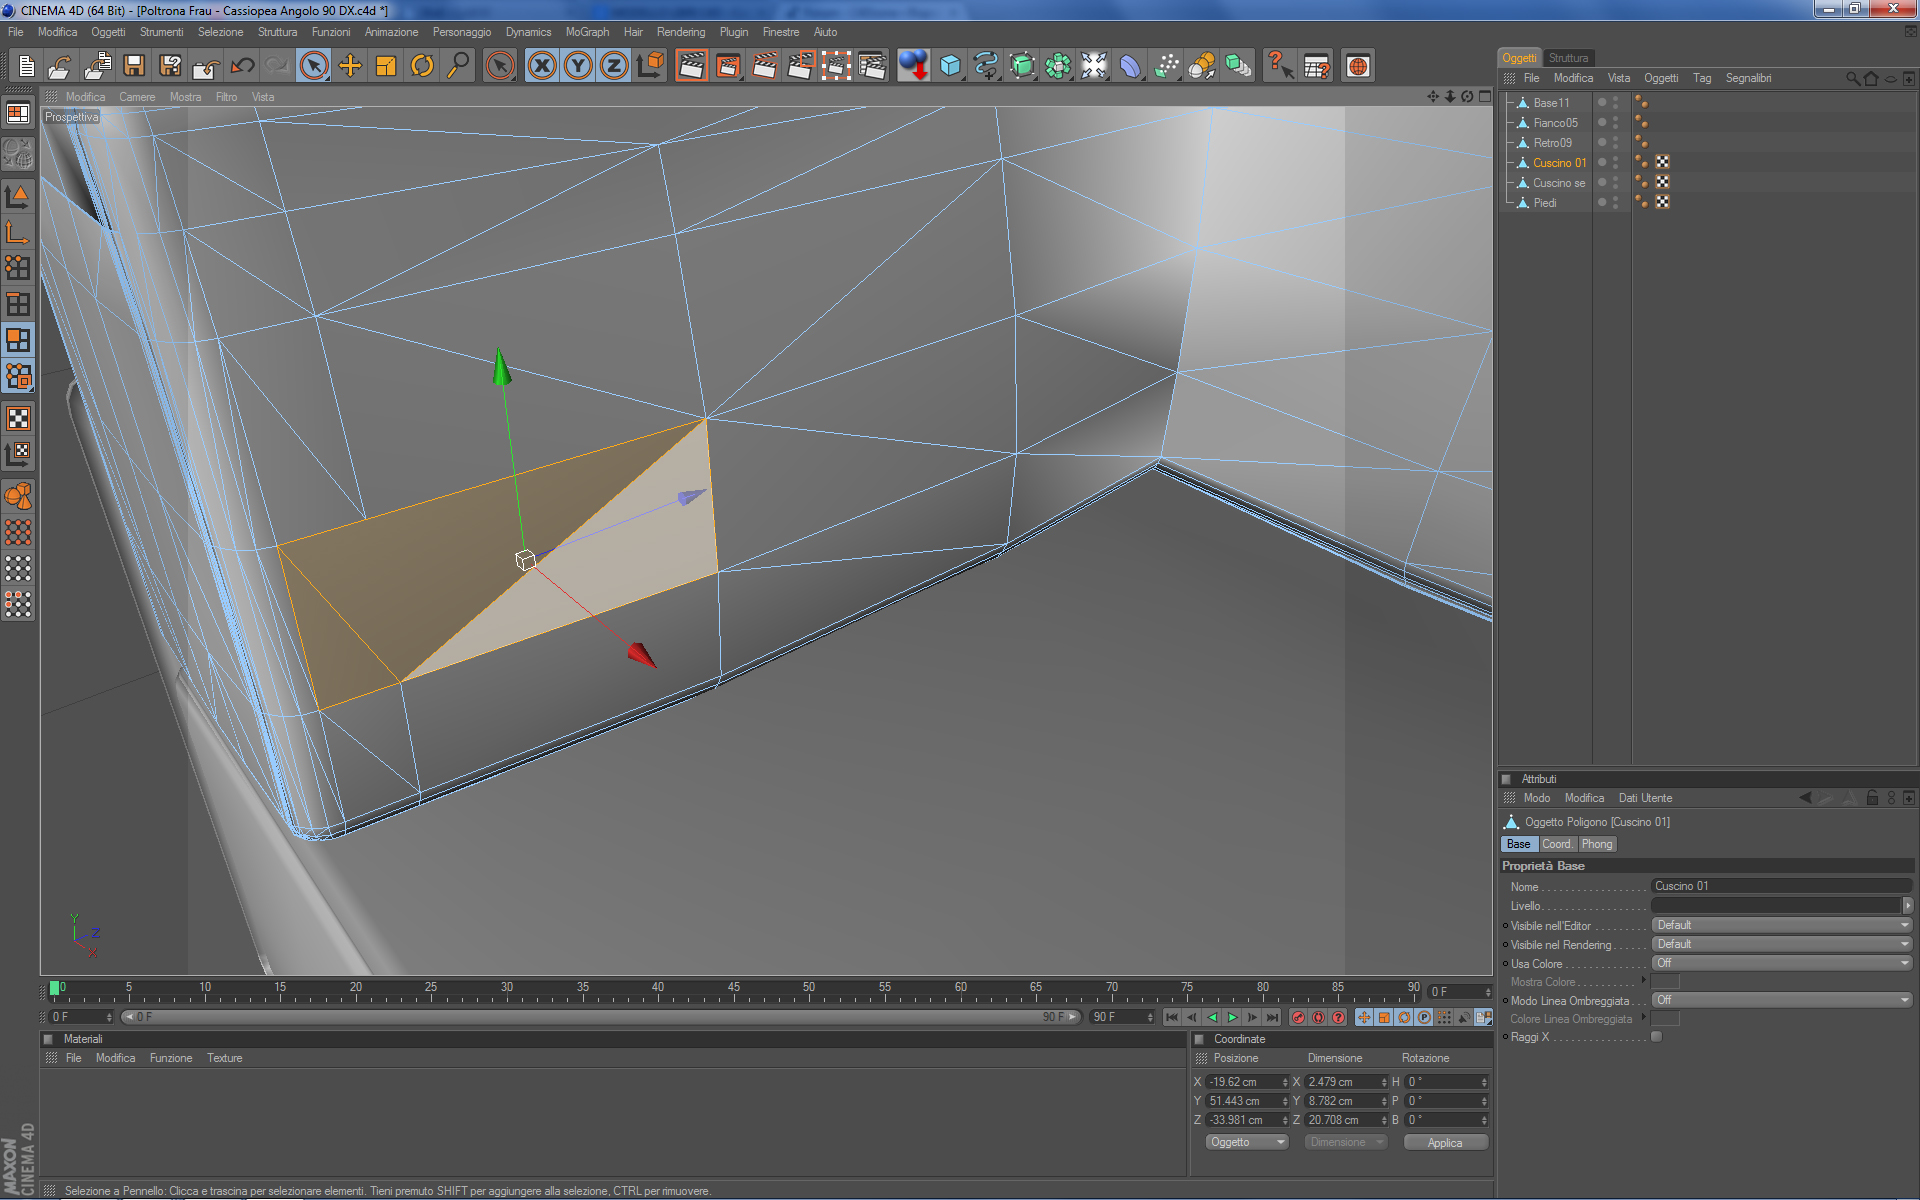Enable the Raggi X checkbox
The width and height of the screenshot is (1920, 1200).
pos(1656,1037)
